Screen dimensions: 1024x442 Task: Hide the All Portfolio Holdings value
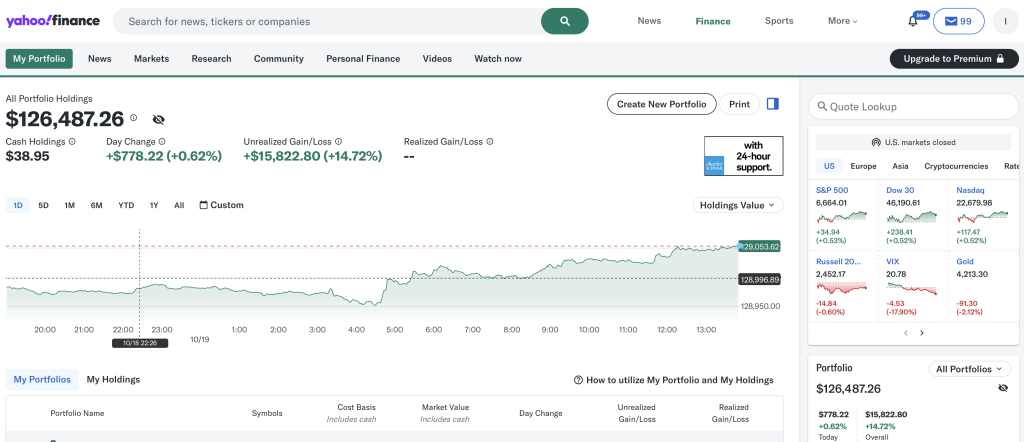tap(158, 120)
